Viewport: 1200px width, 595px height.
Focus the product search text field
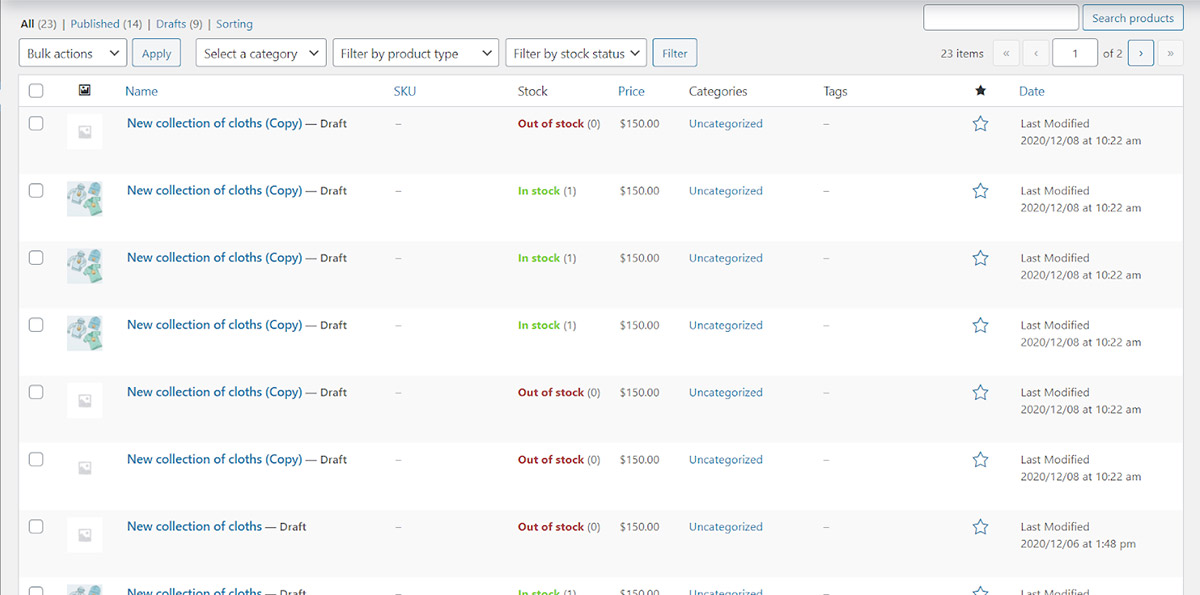pyautogui.click(x=1000, y=18)
